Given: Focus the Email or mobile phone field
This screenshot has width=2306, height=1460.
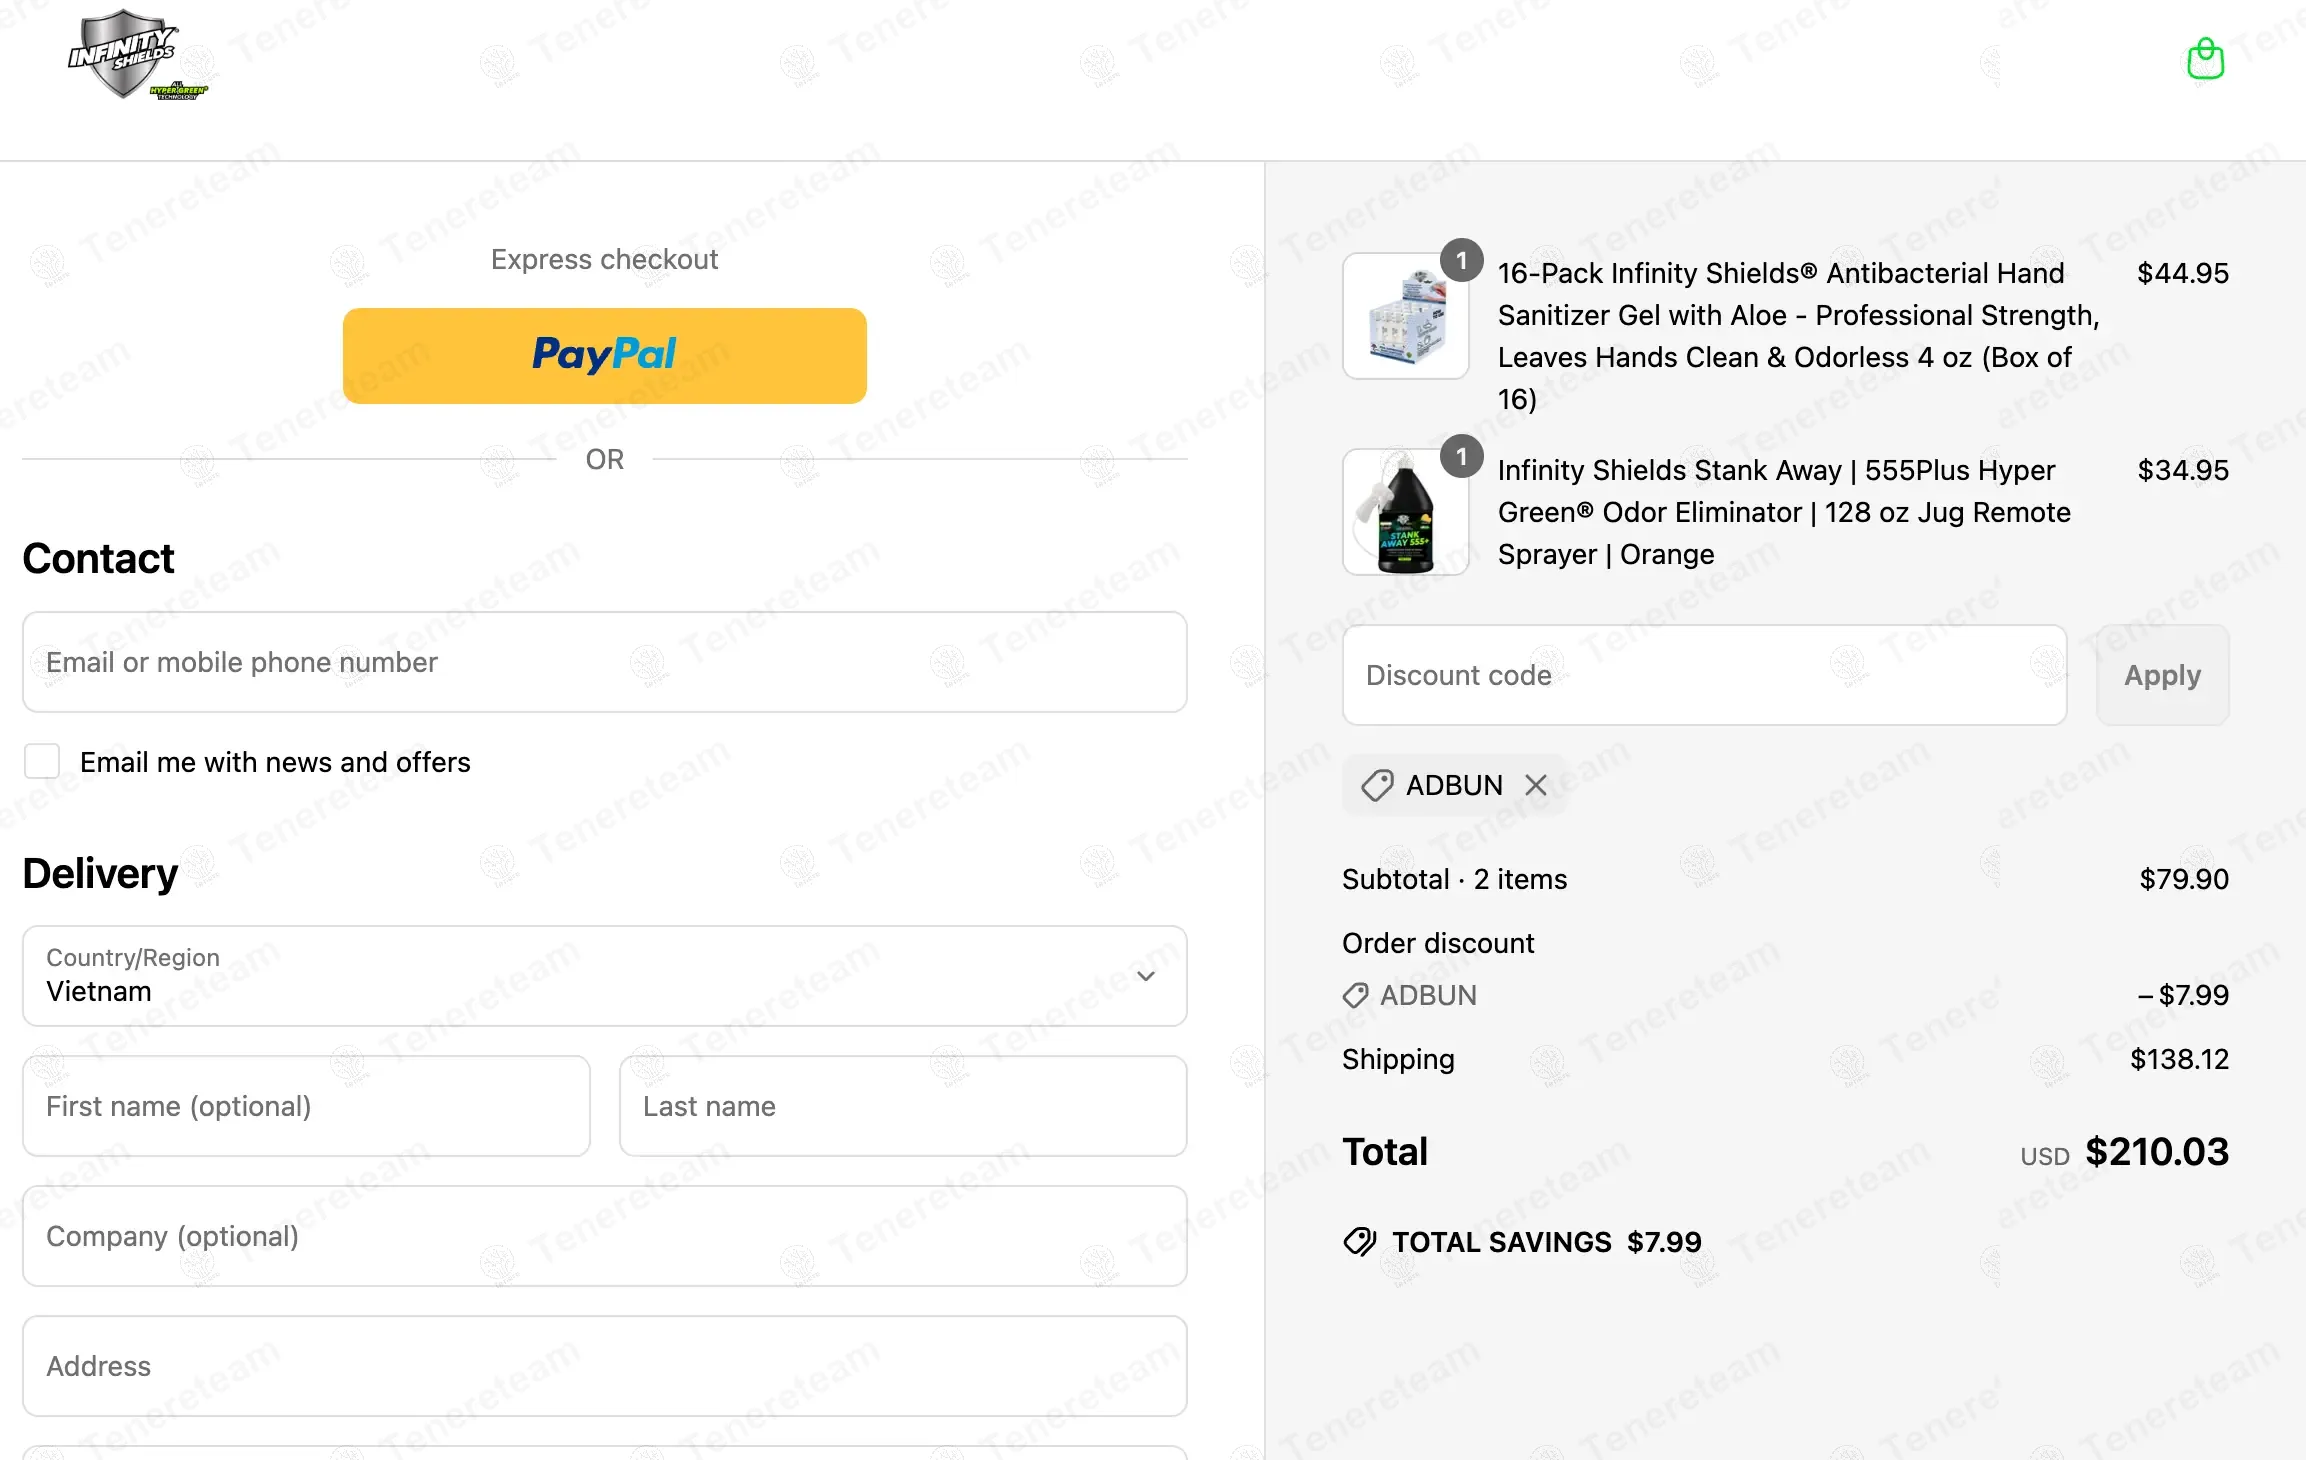Looking at the screenshot, I should click(604, 662).
